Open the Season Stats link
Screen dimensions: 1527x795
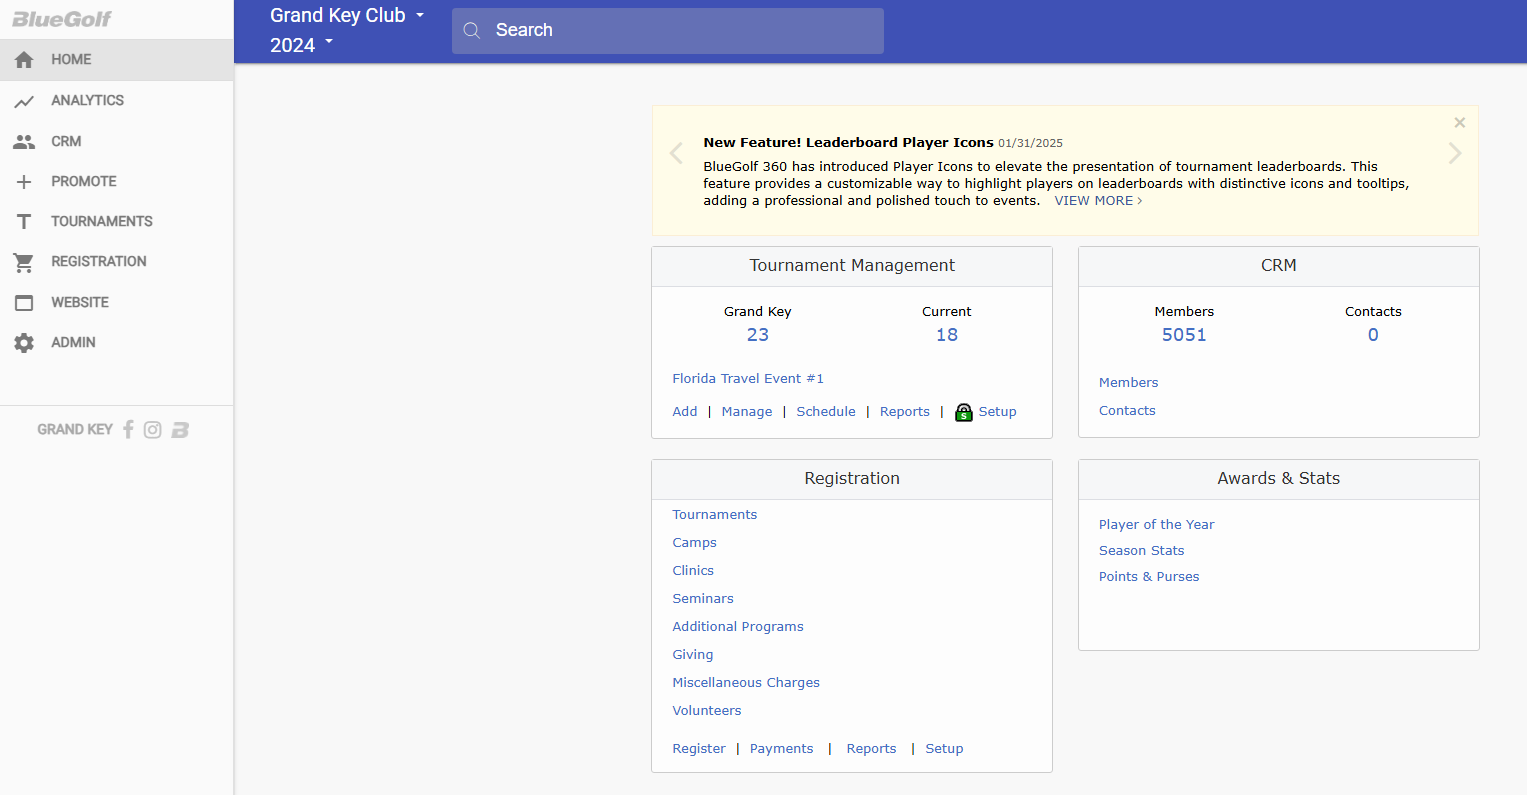point(1141,551)
